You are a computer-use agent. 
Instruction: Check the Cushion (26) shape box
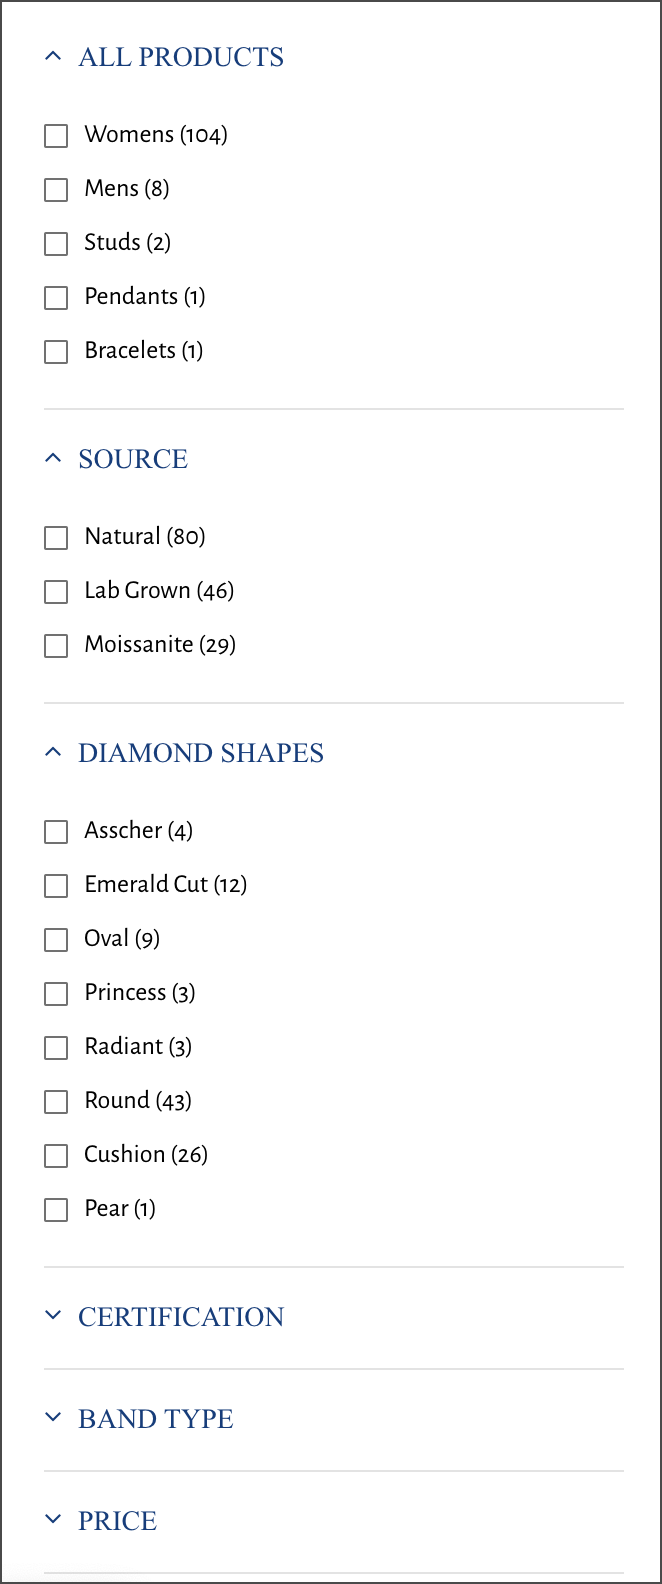coord(56,1155)
